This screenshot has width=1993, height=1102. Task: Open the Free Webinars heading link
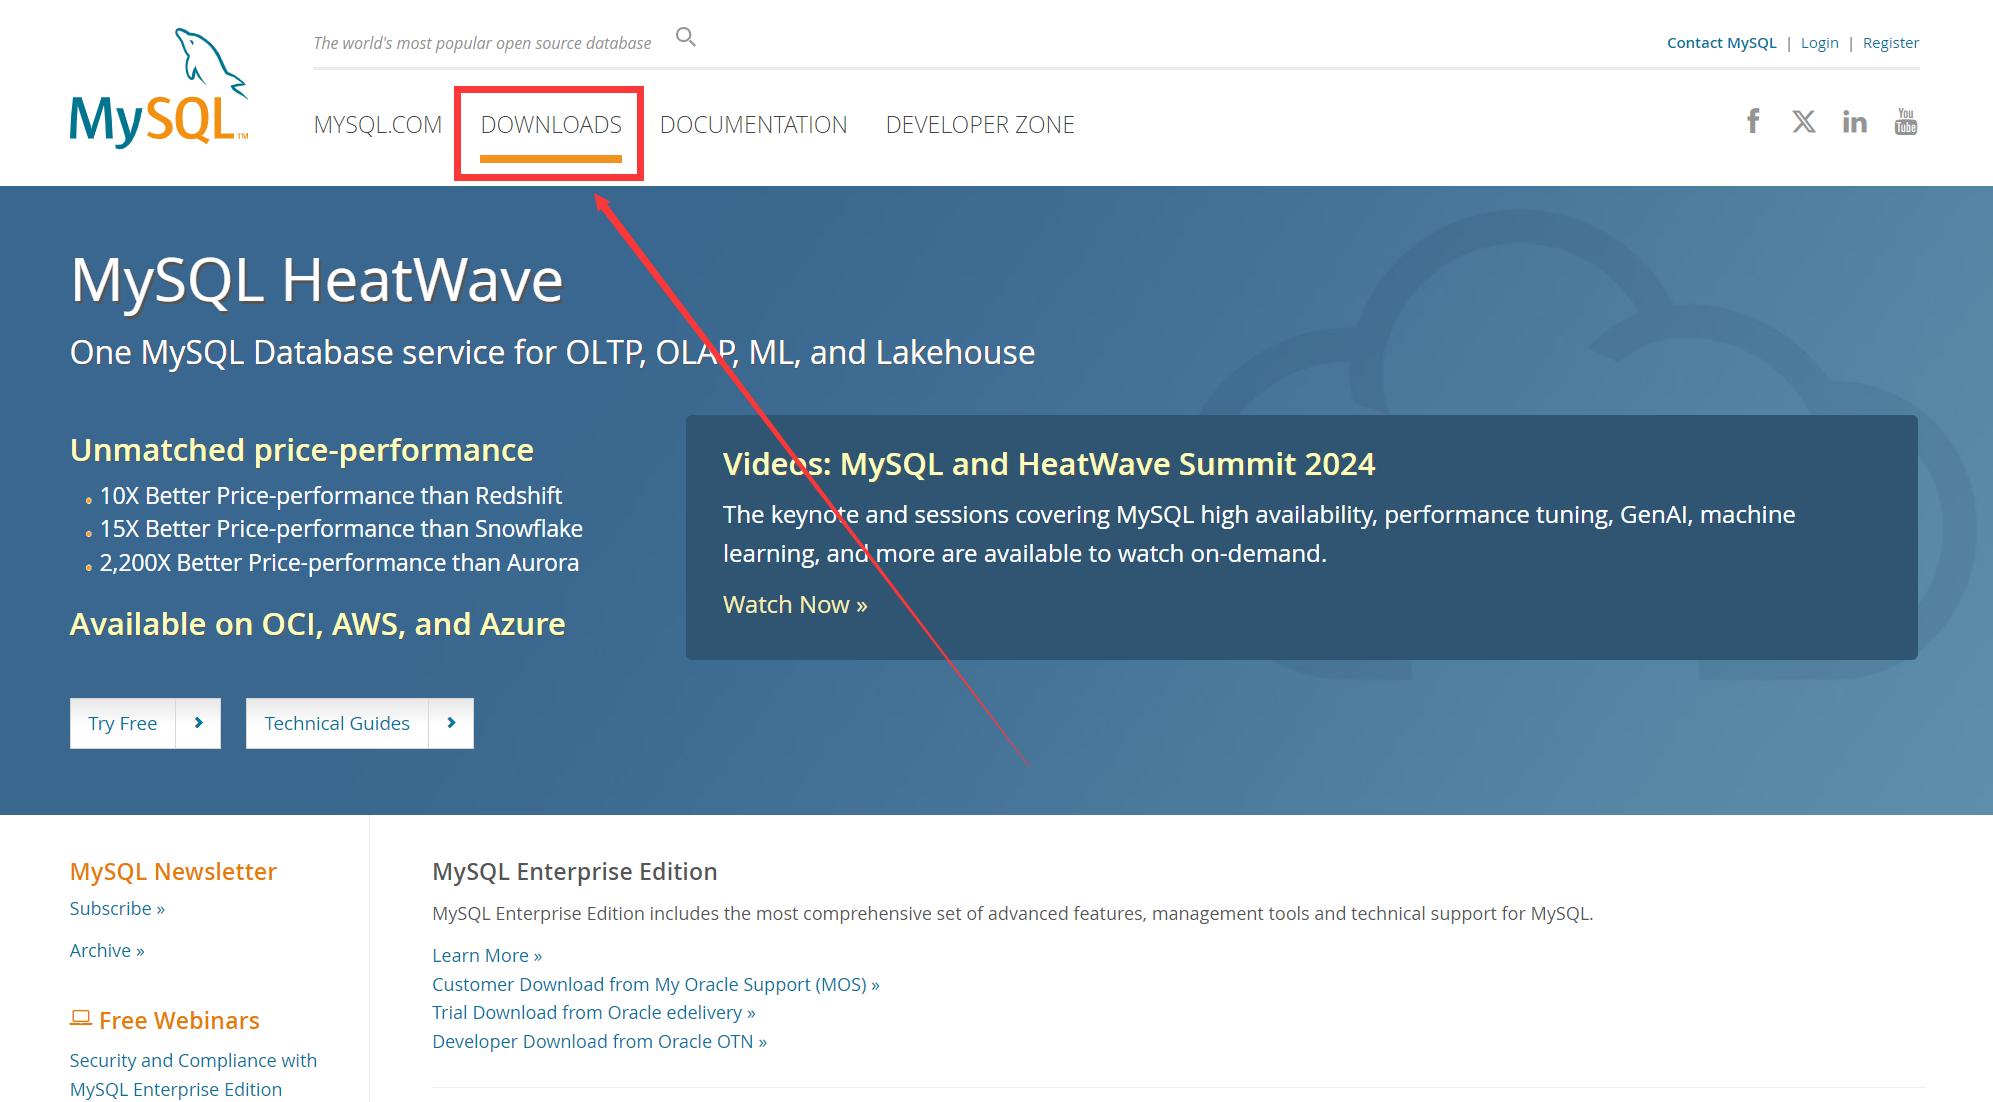coord(179,1020)
